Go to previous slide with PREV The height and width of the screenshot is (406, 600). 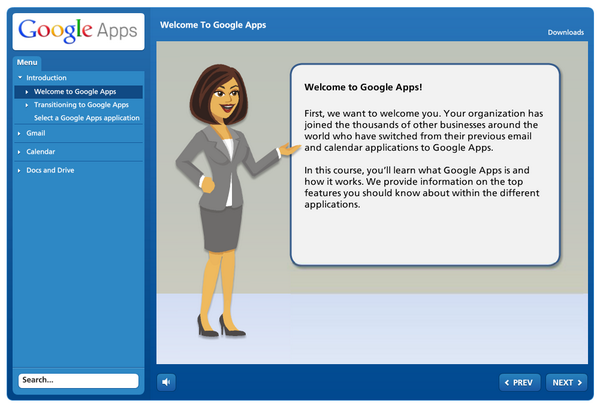point(520,382)
